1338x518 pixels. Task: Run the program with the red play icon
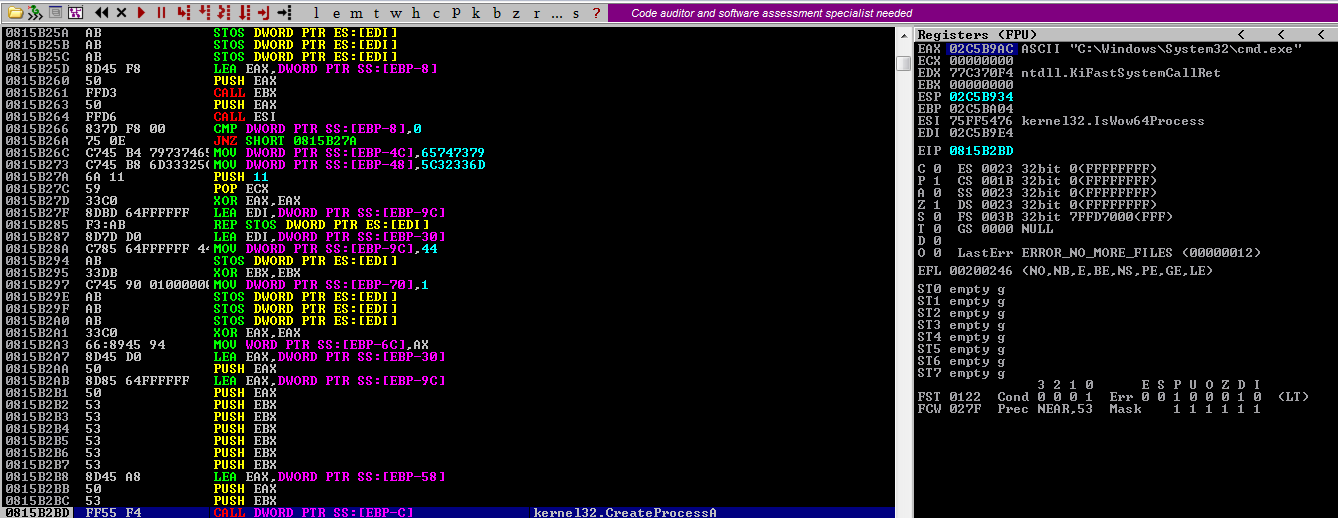pyautogui.click(x=141, y=13)
